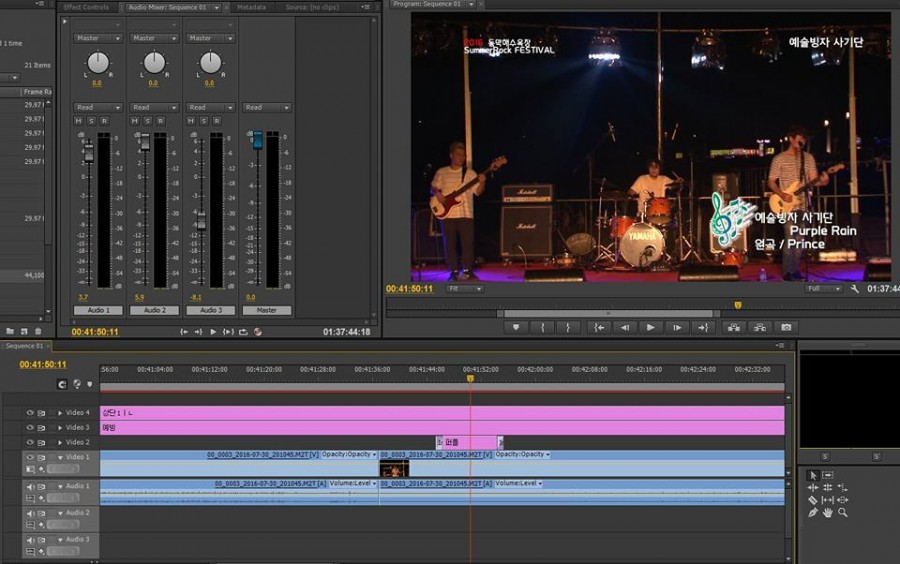Open Audio 1 Master output dropdown
The height and width of the screenshot is (564, 900).
point(98,38)
